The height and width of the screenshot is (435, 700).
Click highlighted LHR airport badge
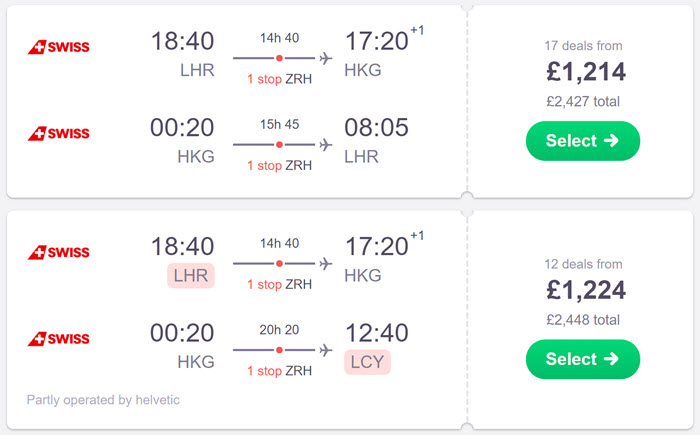point(191,276)
